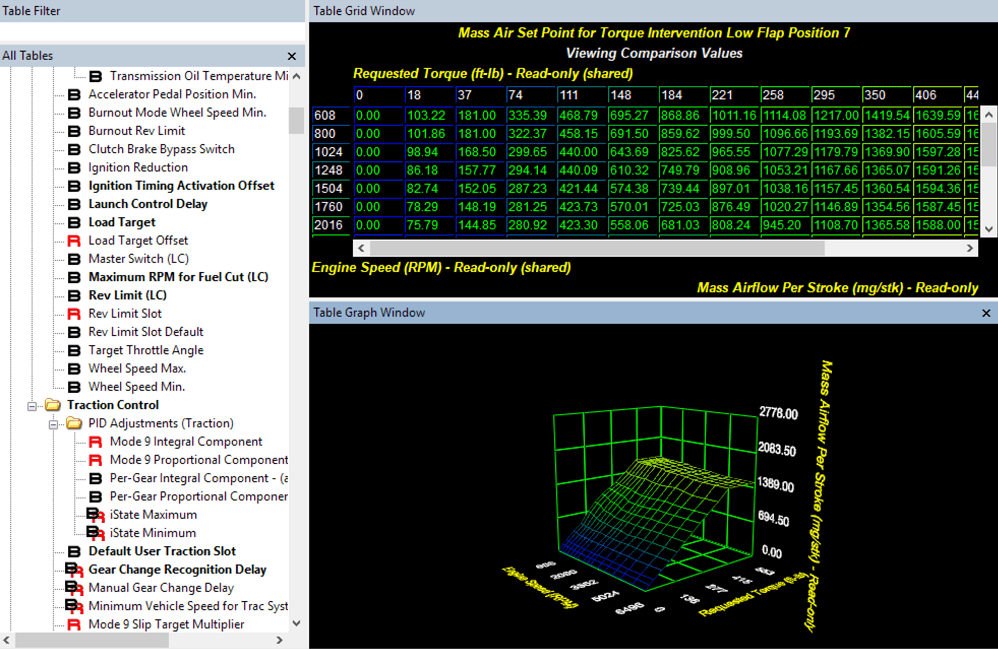Open the Launch Control Delay table

(x=147, y=204)
